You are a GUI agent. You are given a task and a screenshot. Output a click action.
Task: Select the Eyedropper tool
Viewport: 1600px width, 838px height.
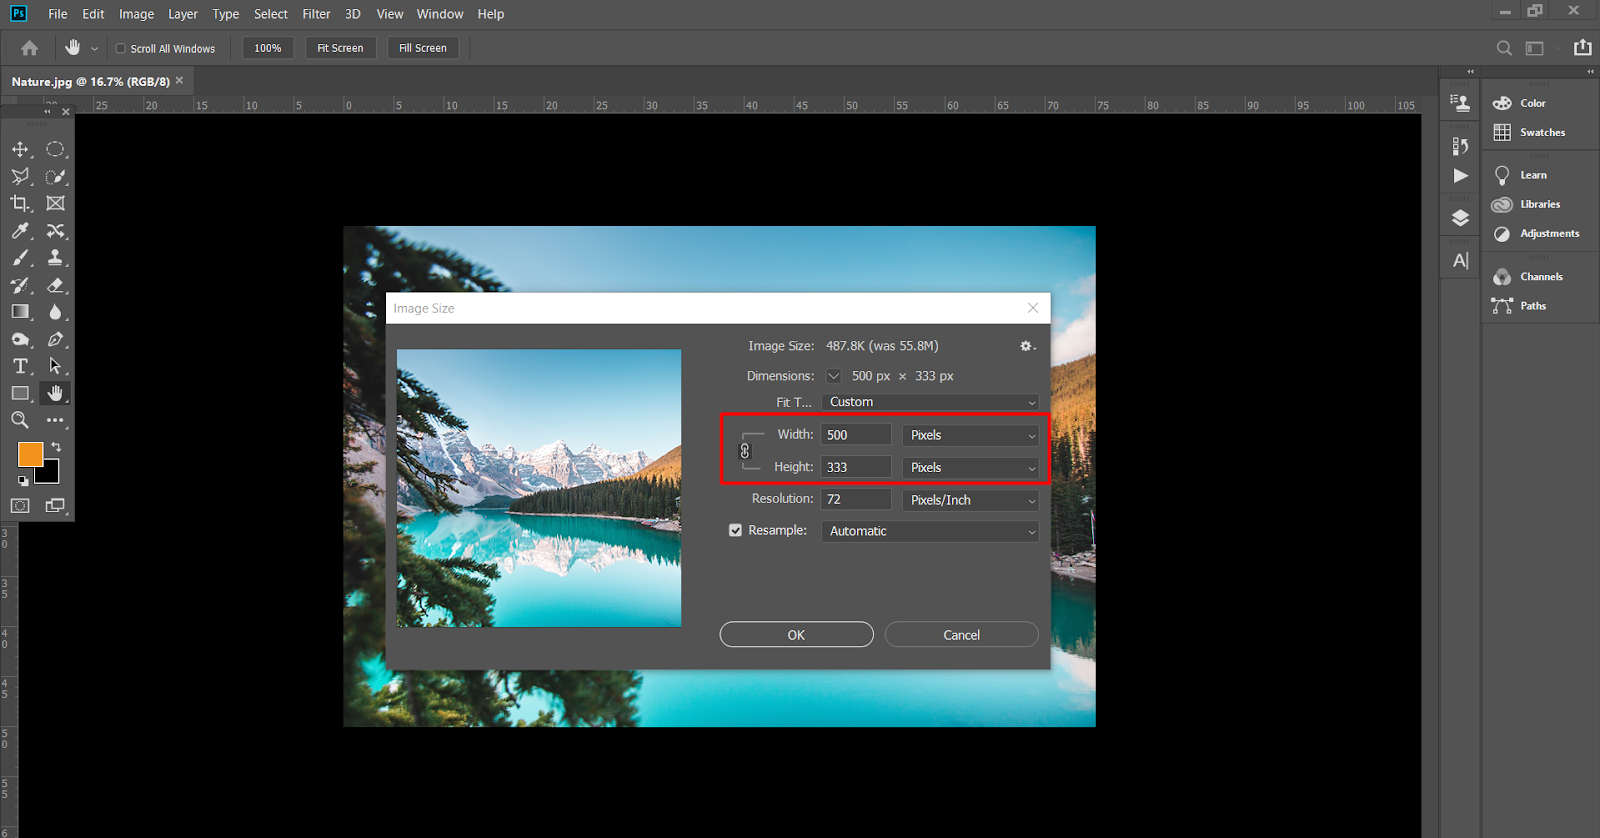pyautogui.click(x=20, y=231)
